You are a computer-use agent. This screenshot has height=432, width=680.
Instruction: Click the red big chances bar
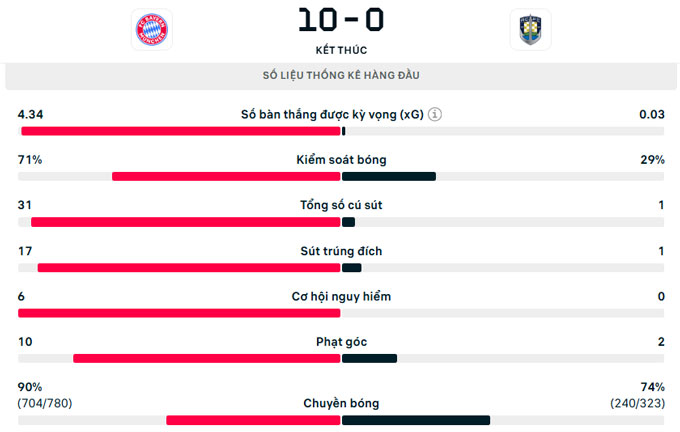click(179, 313)
